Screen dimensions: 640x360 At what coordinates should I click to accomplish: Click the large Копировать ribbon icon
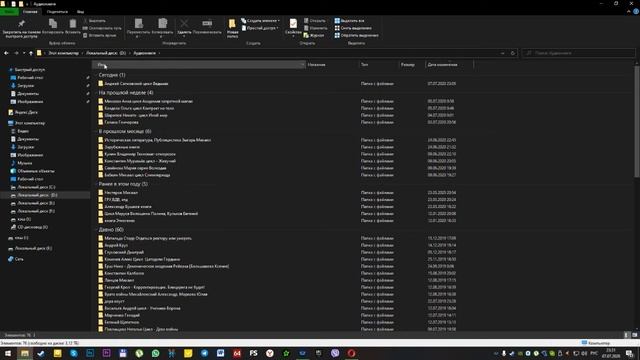[x=53, y=27]
